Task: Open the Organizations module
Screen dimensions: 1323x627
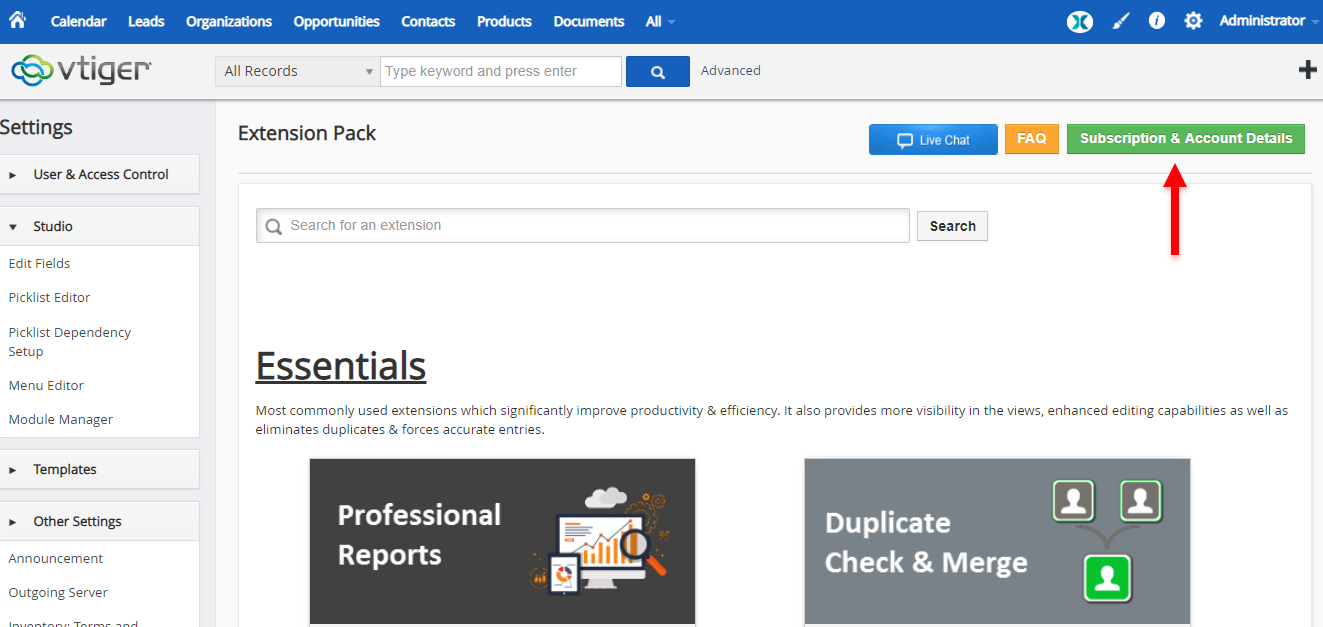Action: coord(229,21)
